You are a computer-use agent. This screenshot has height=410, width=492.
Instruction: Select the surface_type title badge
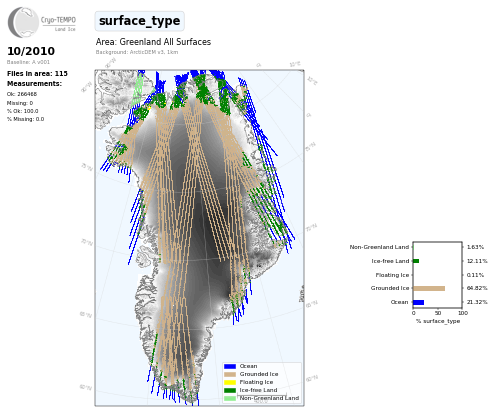[x=139, y=21]
